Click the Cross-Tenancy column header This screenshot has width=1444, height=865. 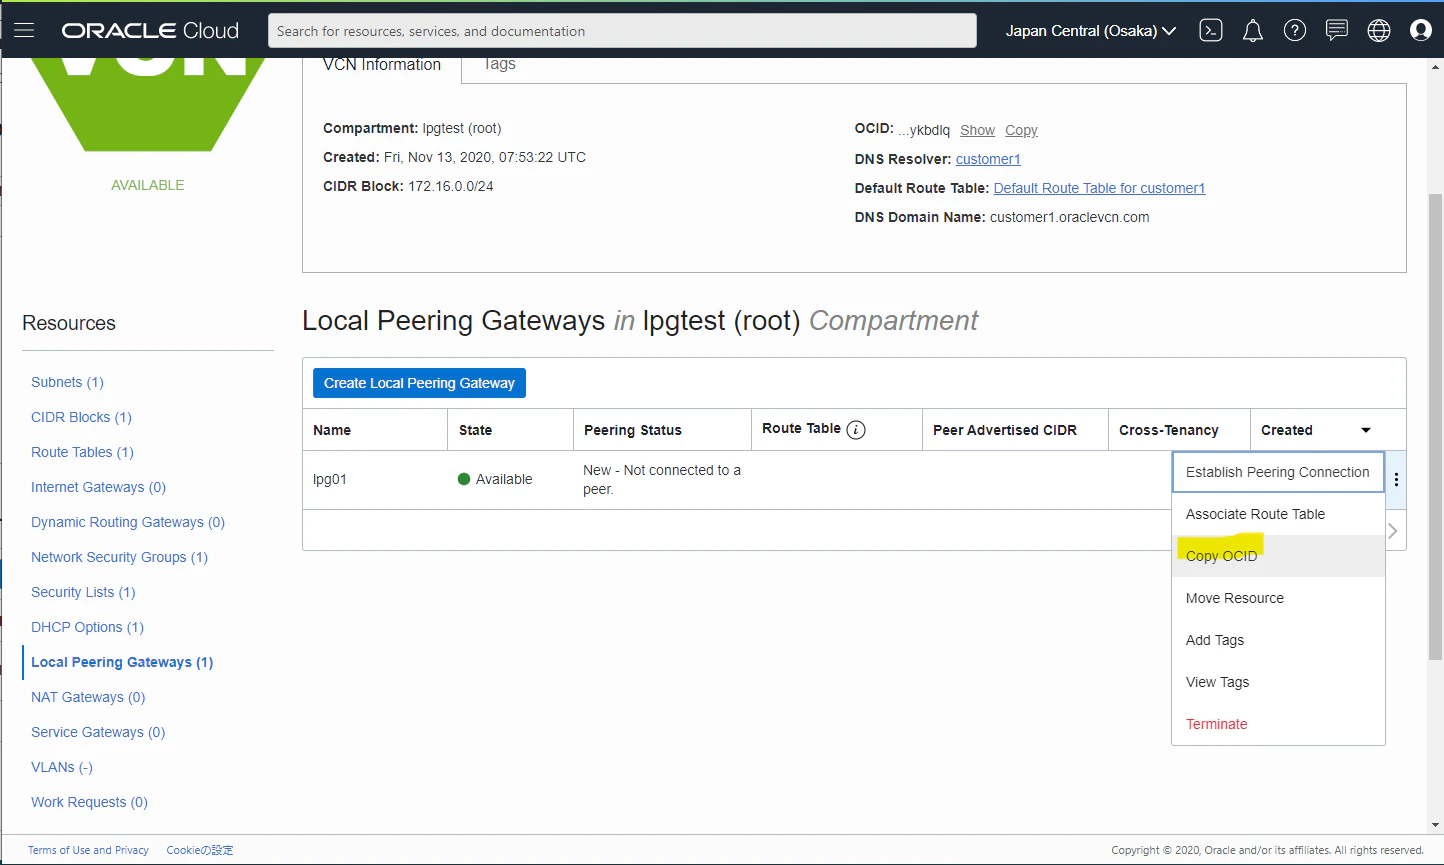pos(1169,430)
